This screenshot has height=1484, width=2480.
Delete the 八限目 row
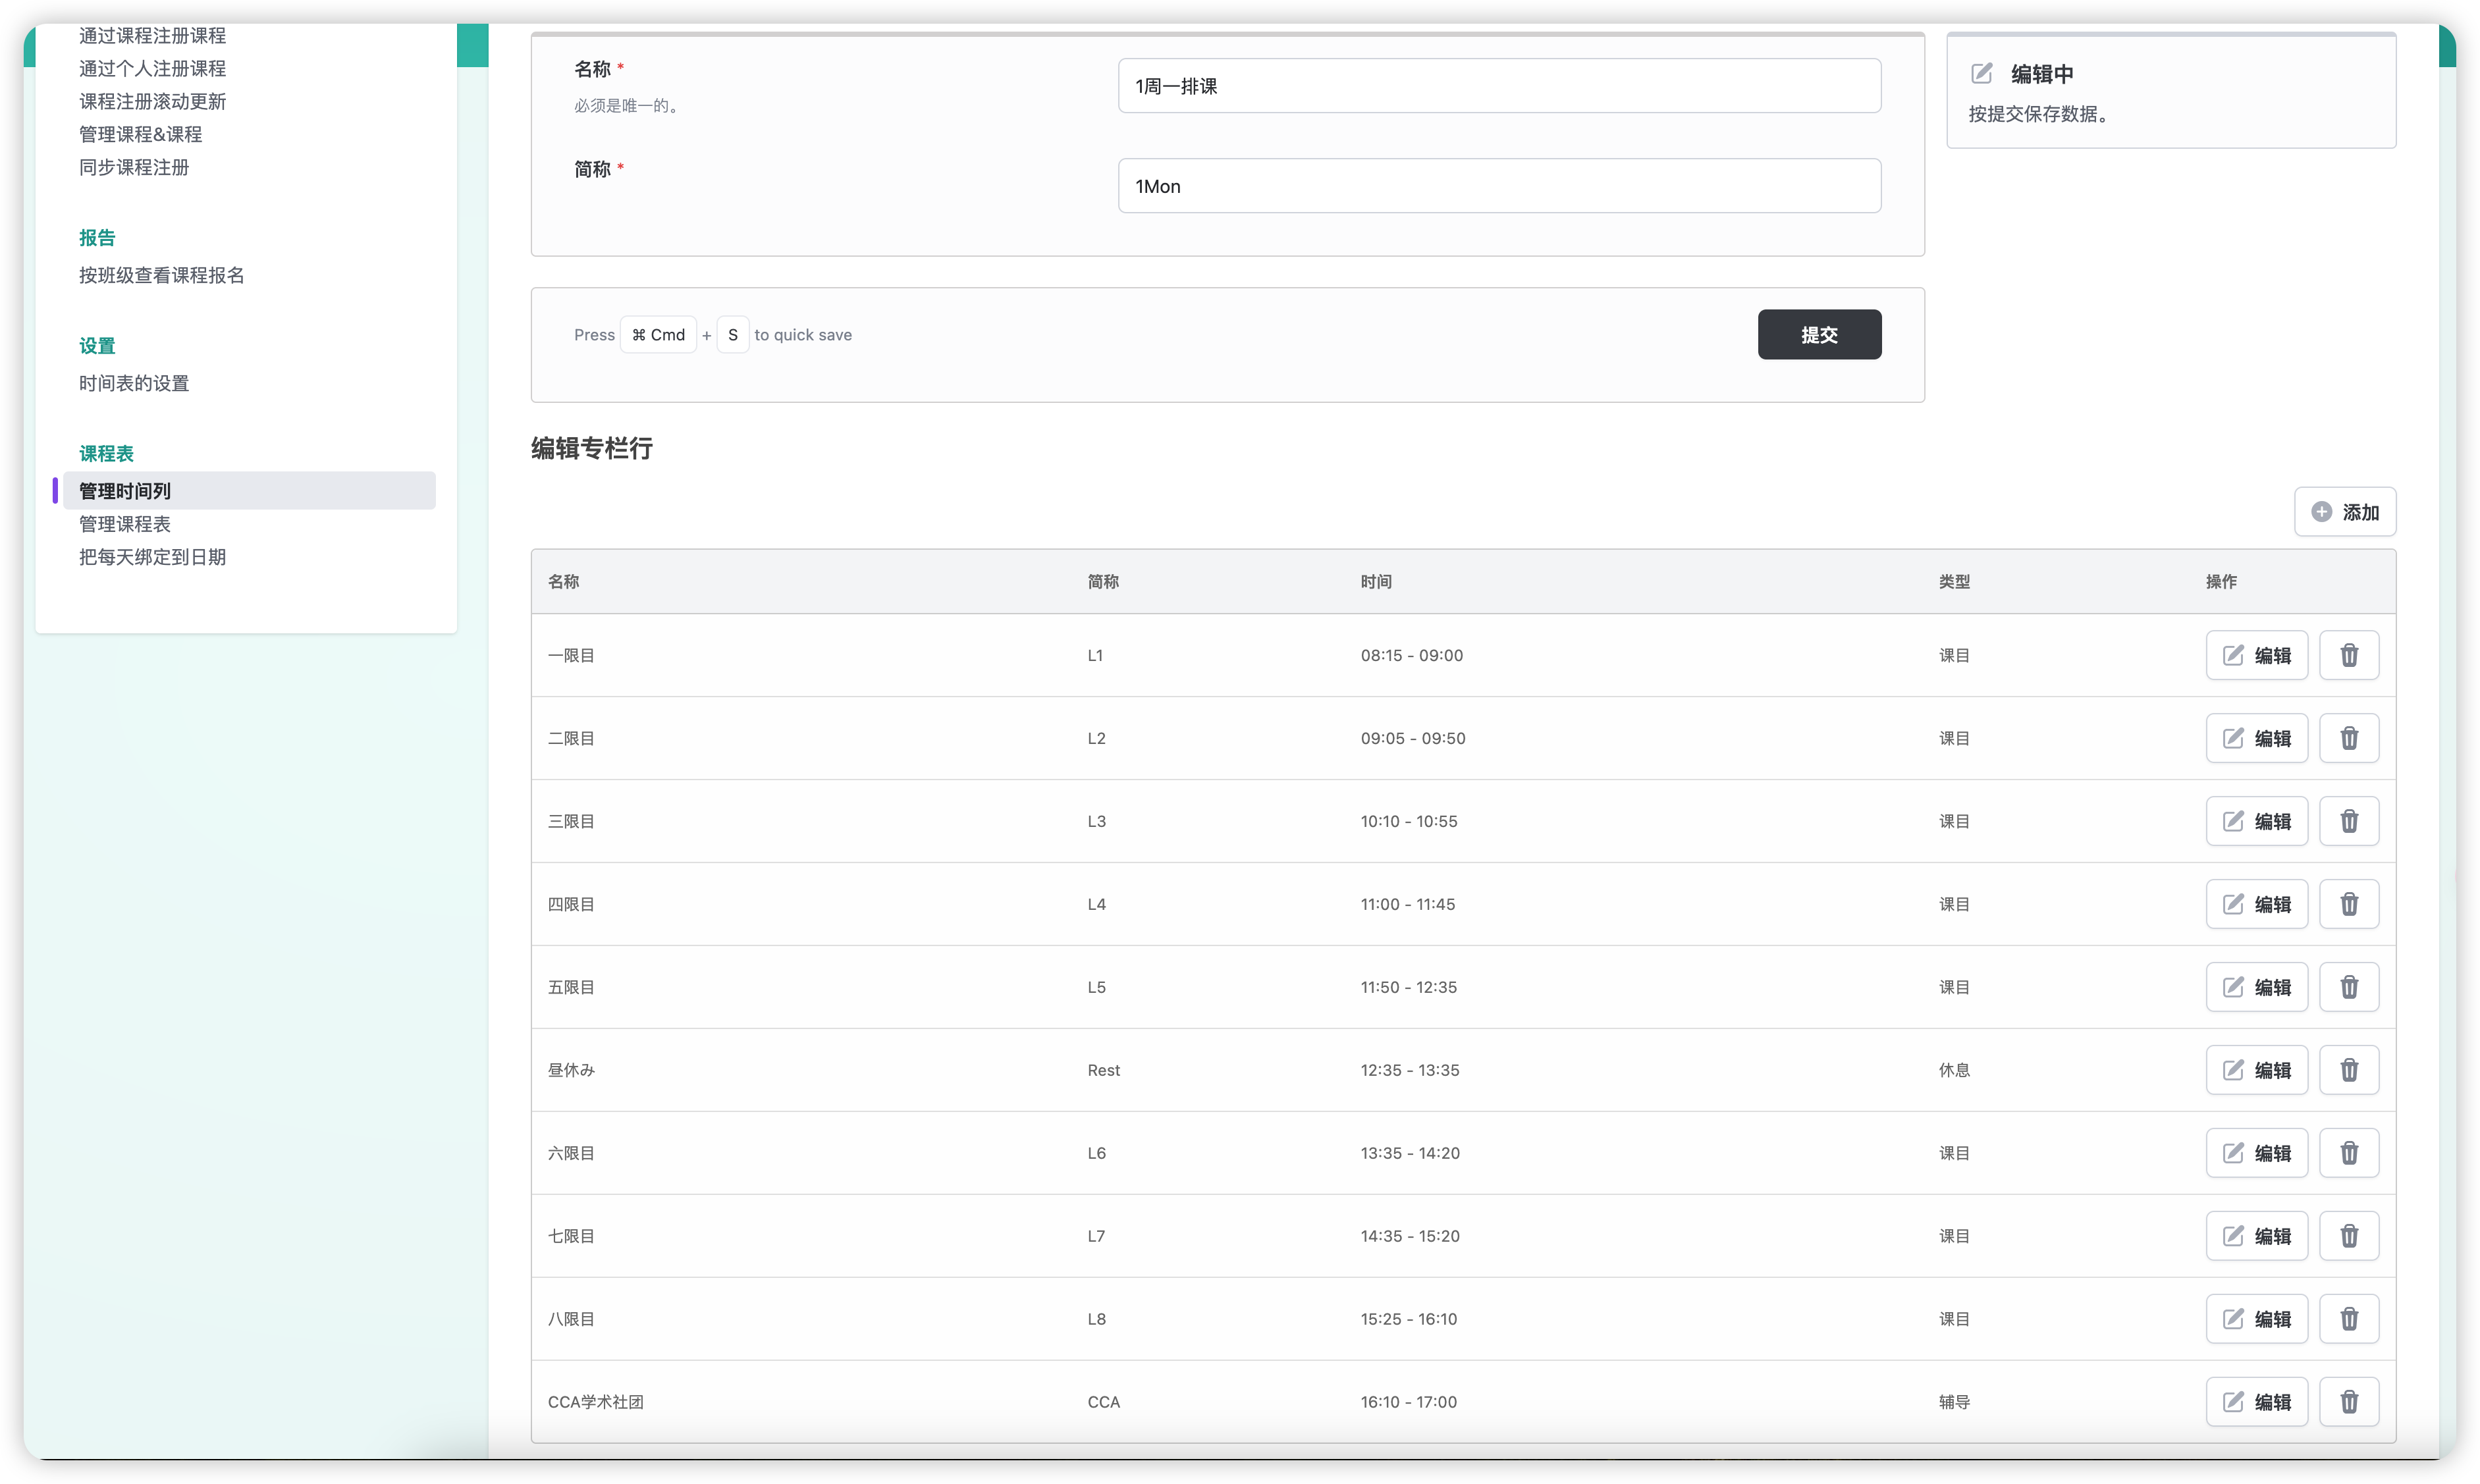point(2348,1319)
